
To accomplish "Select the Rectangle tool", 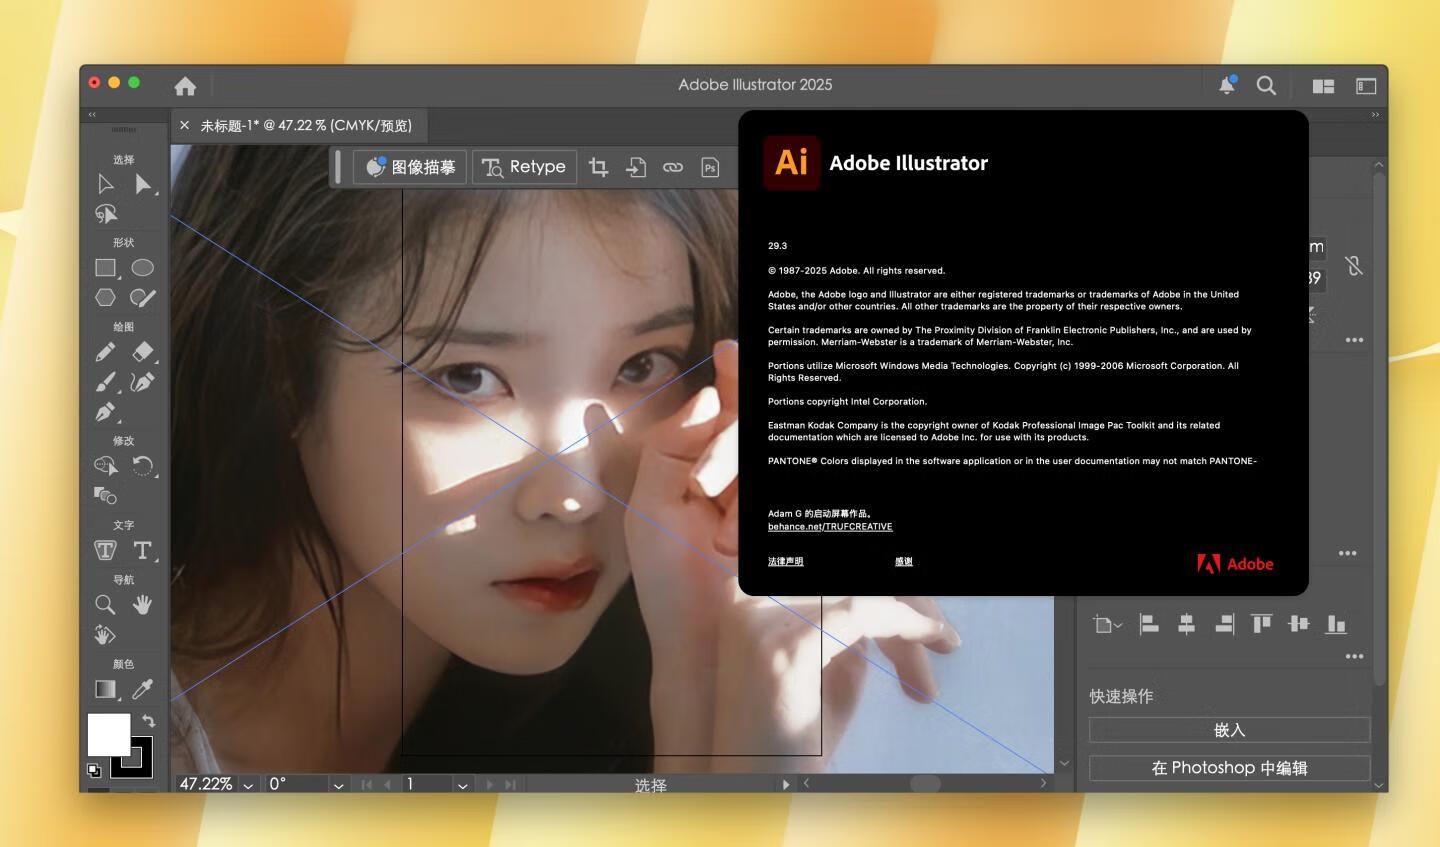I will point(106,268).
